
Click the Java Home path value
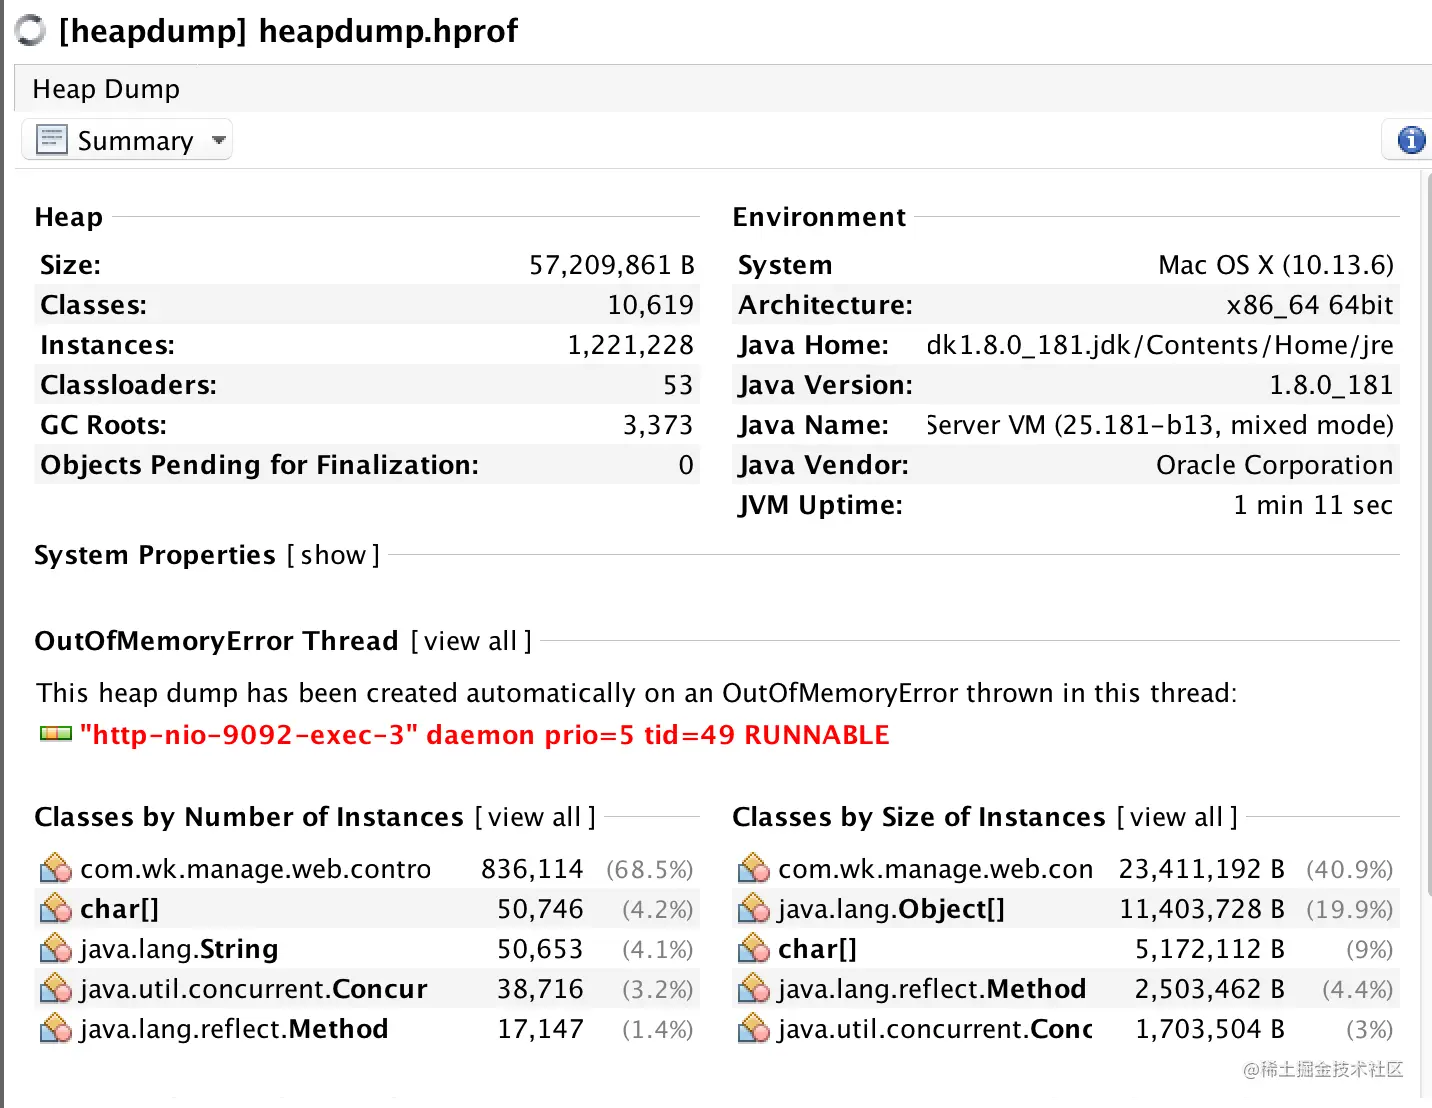(x=1160, y=345)
